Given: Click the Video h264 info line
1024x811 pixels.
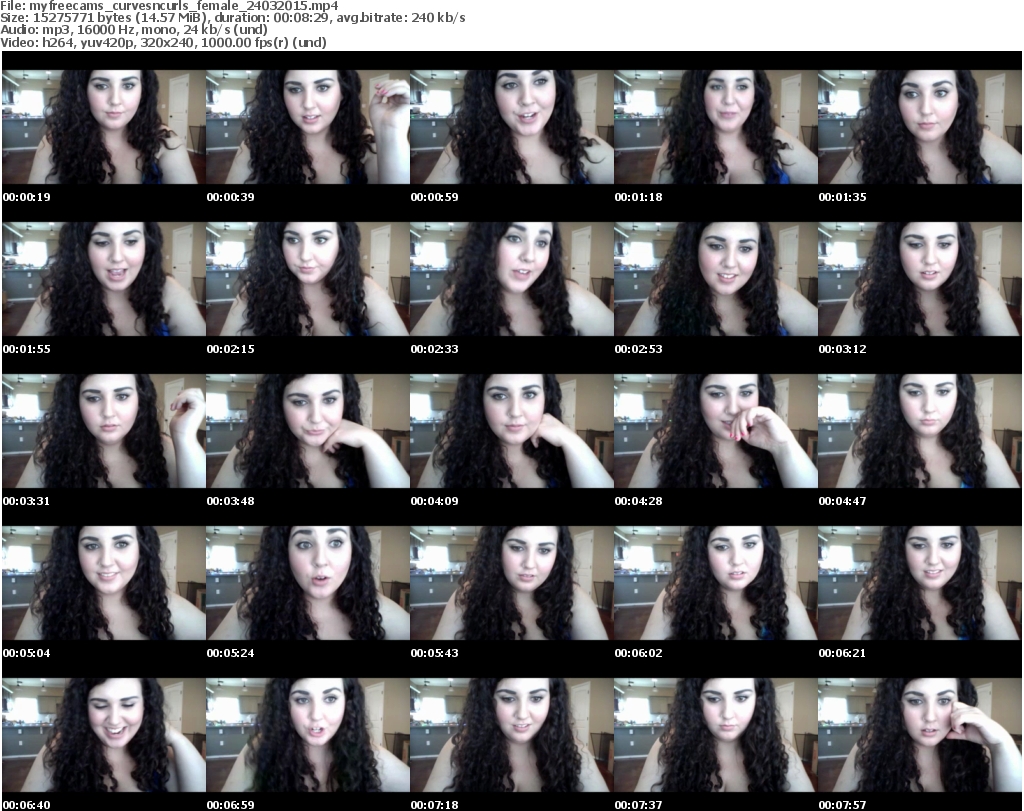Looking at the screenshot, I should tap(163, 42).
